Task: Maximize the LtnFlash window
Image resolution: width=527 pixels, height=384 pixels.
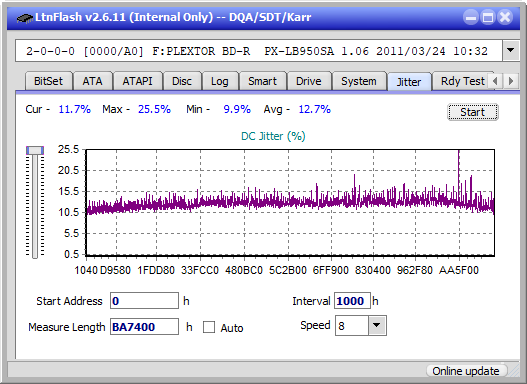Action: coord(488,17)
